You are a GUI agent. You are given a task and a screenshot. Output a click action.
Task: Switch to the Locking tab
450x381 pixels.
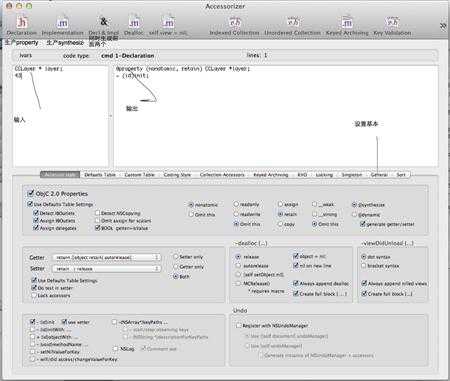click(x=324, y=175)
